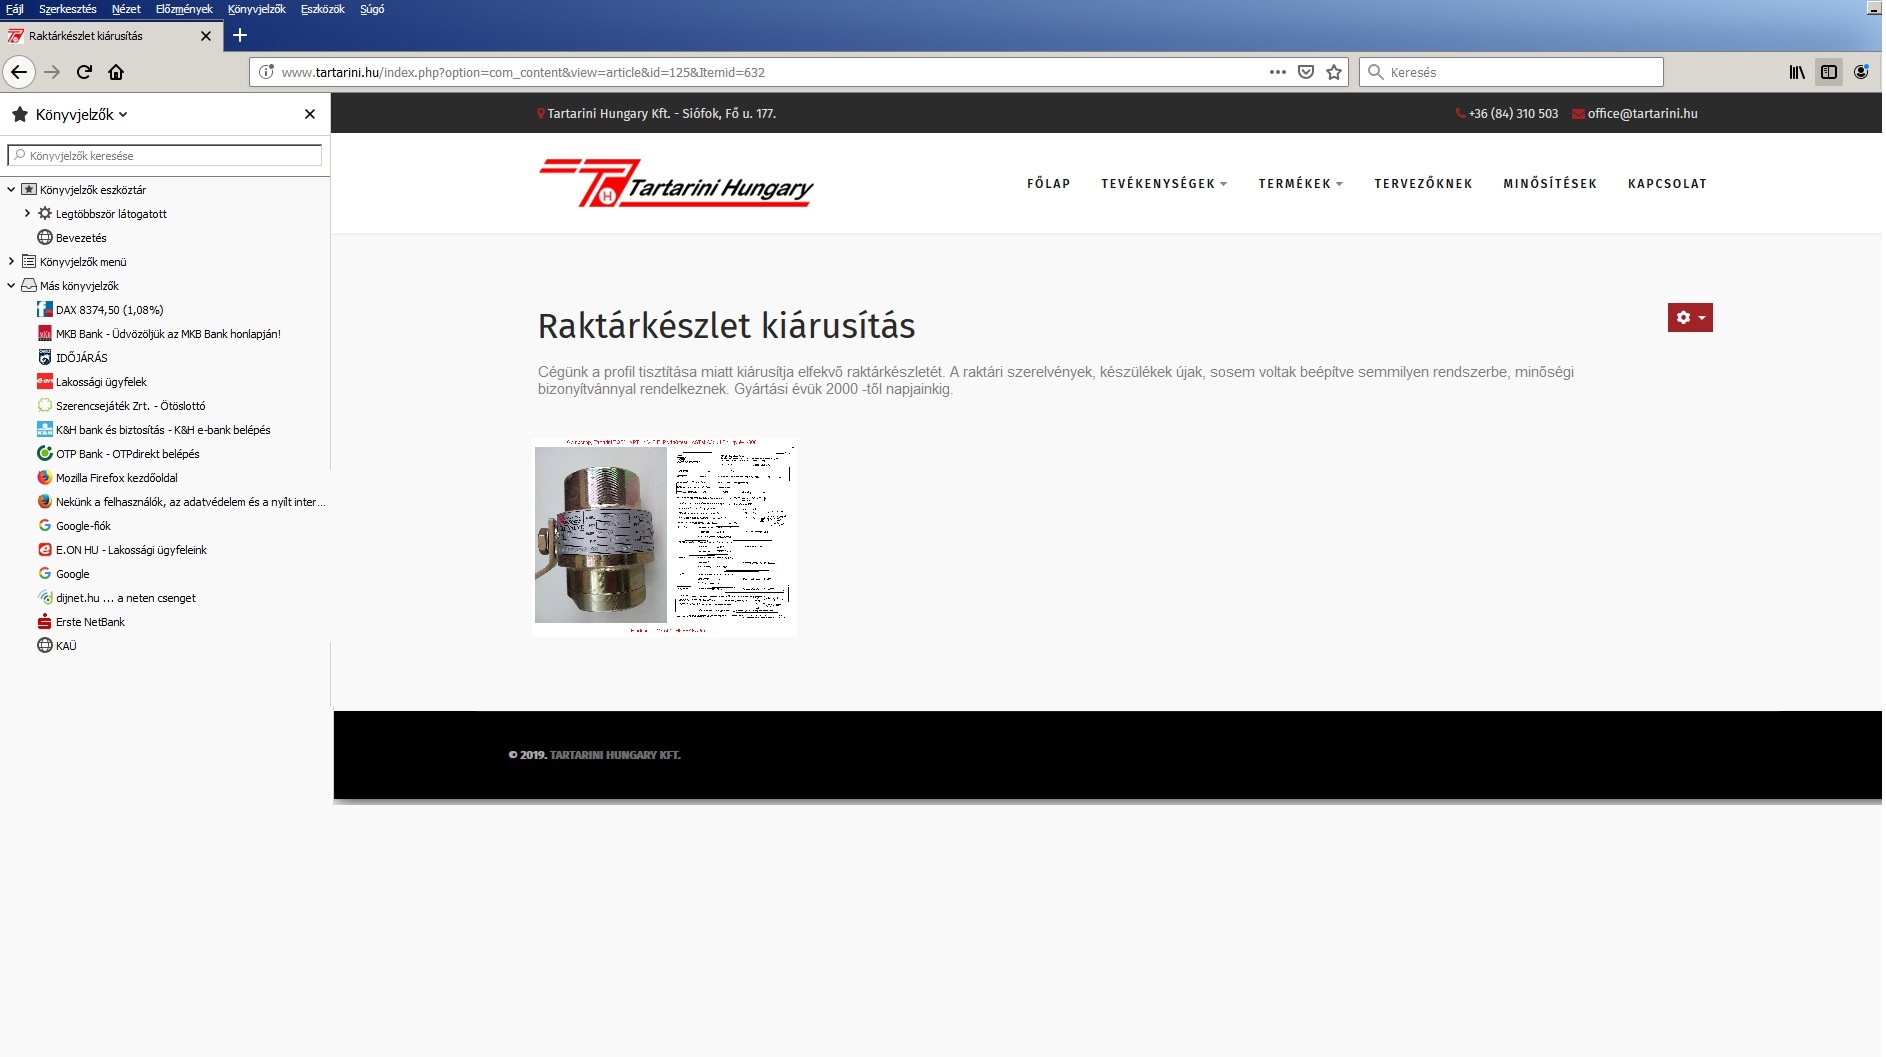The height and width of the screenshot is (1057, 1886).
Task: Go to the browser home page
Action: [x=116, y=72]
